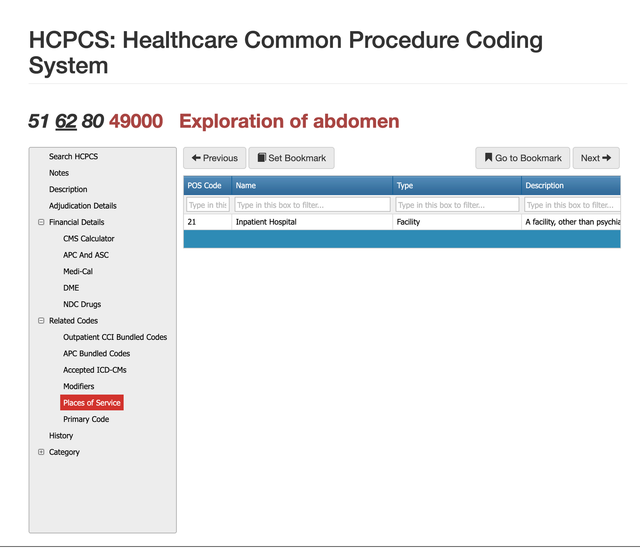640x549 pixels.
Task: Open Search HCPCS in sidebar
Action: coord(73,156)
